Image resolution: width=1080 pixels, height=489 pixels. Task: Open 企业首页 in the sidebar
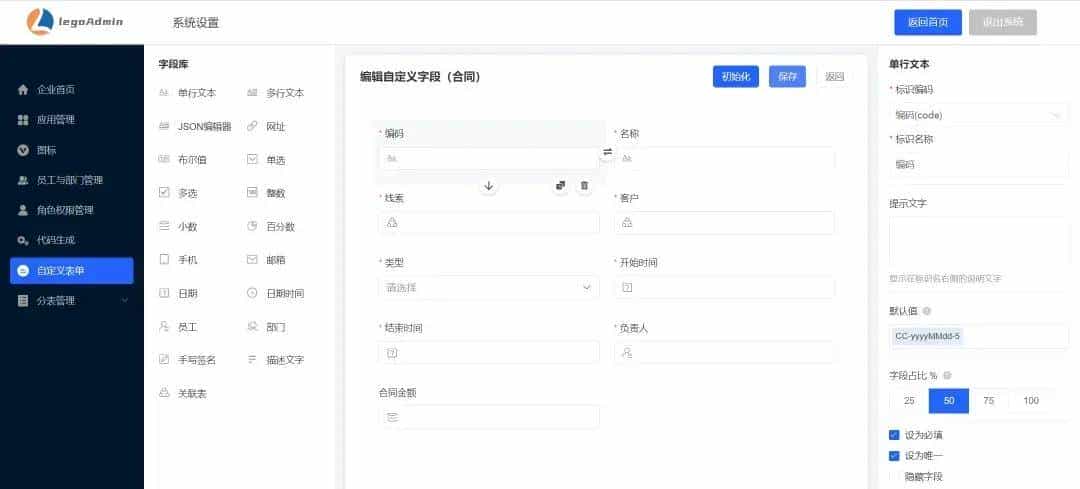pos(72,90)
